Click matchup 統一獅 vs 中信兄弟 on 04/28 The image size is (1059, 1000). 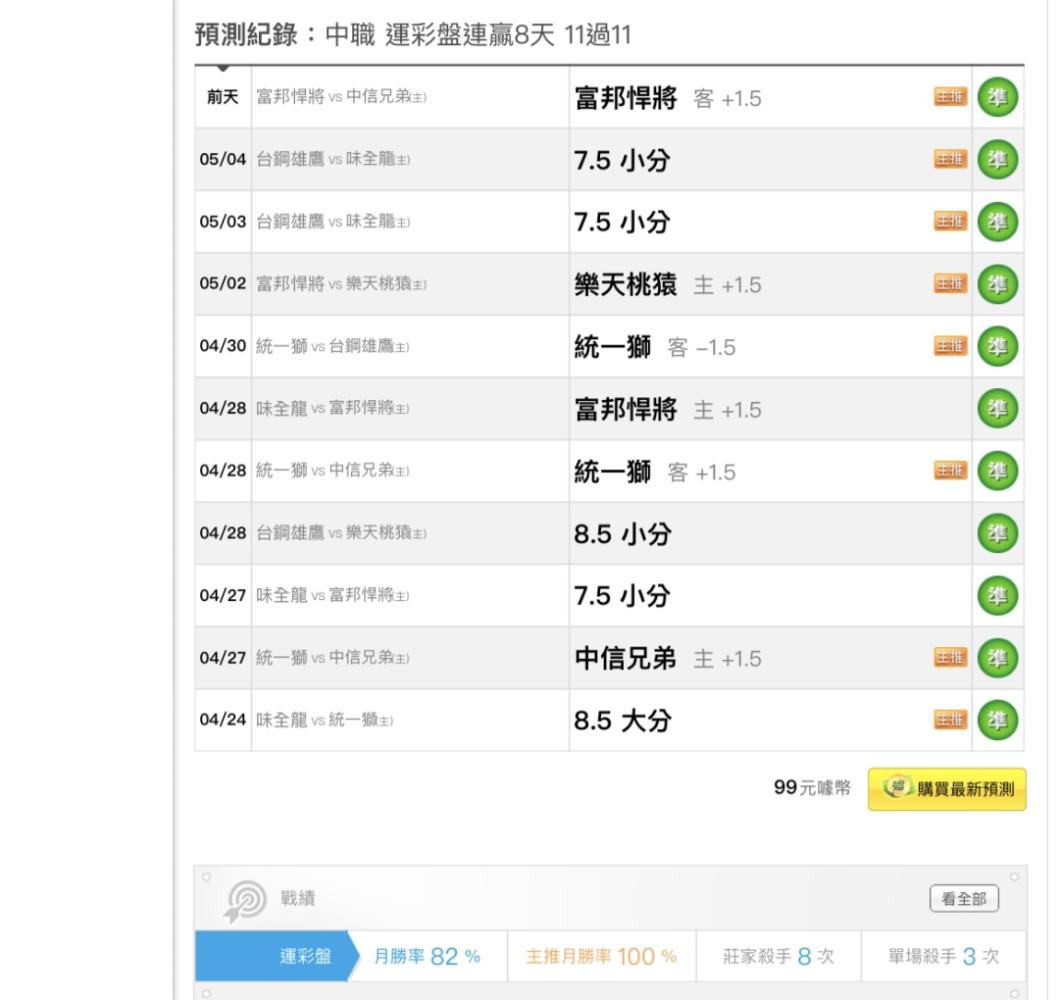tap(333, 471)
